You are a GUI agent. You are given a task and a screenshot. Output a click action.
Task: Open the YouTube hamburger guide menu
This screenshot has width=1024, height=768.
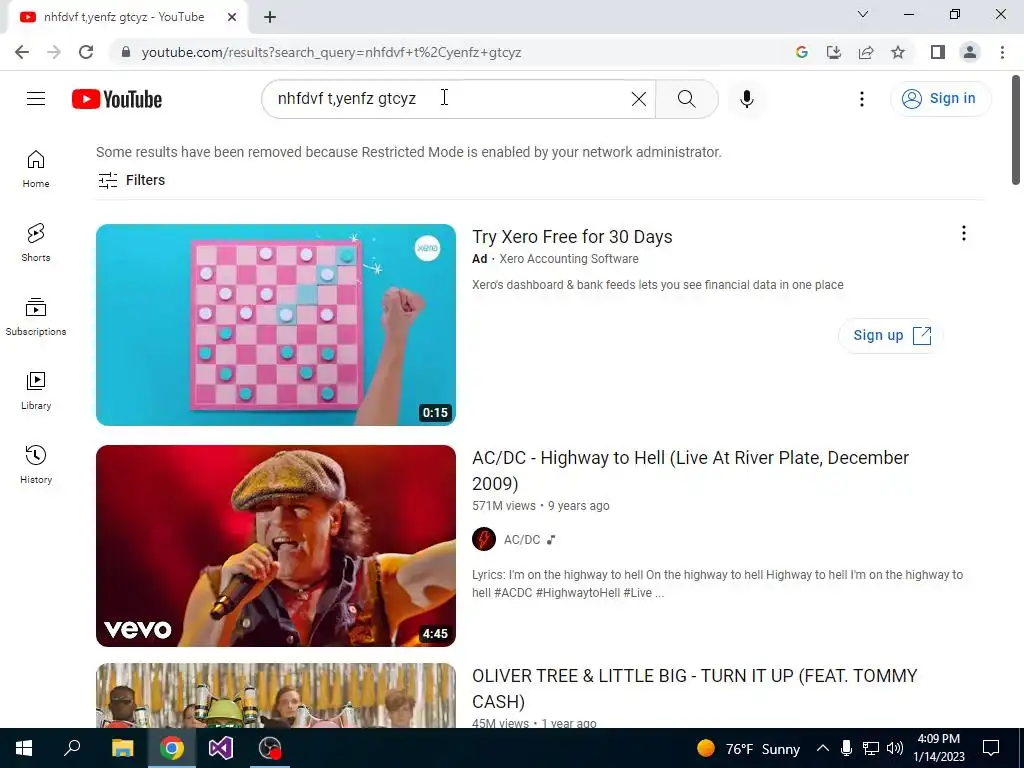[36, 99]
